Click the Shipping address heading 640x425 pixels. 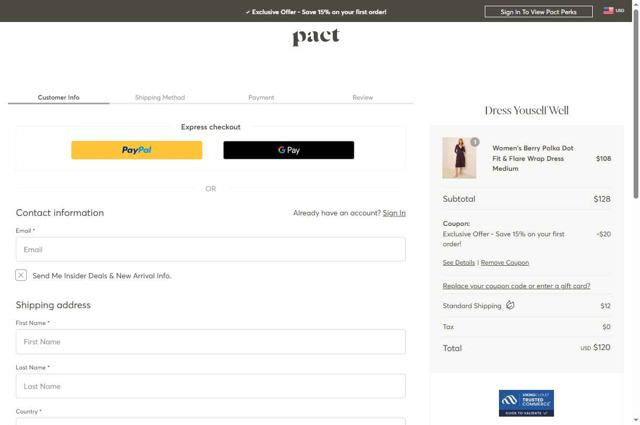click(53, 305)
